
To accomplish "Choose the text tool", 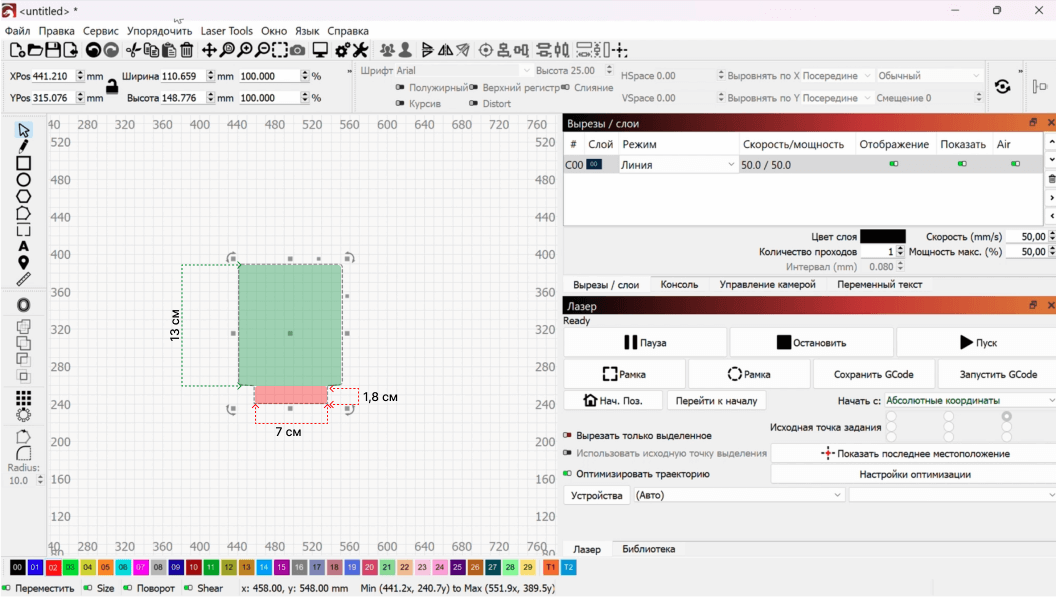I will pos(23,246).
